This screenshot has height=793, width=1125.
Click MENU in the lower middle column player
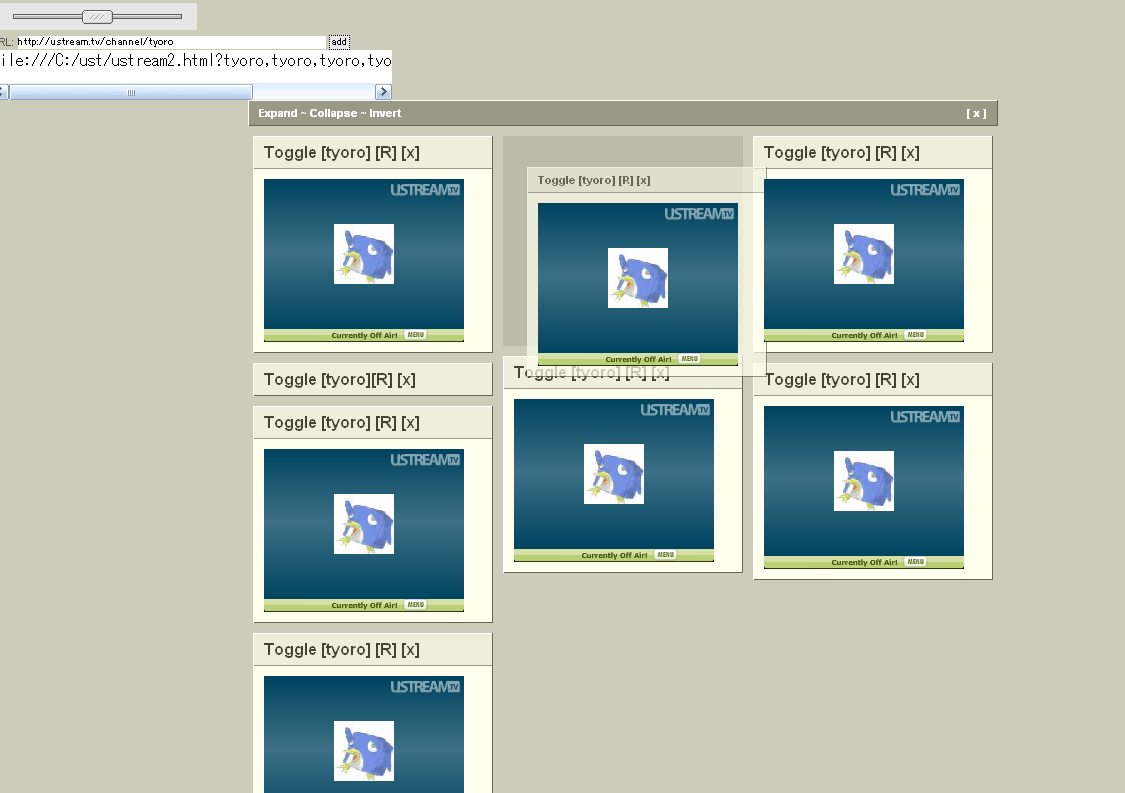666,555
